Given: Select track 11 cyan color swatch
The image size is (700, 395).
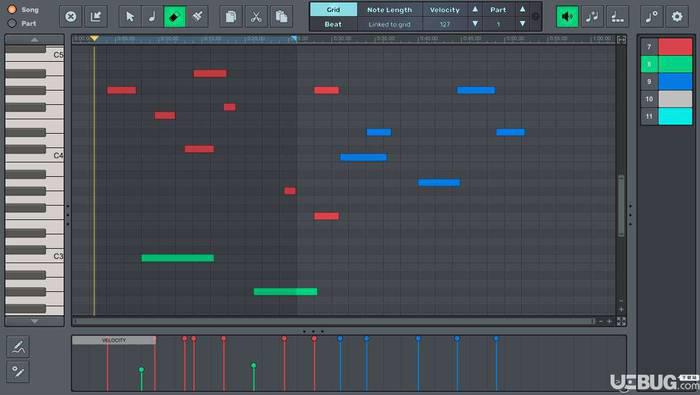Looking at the screenshot, I should coord(675,116).
